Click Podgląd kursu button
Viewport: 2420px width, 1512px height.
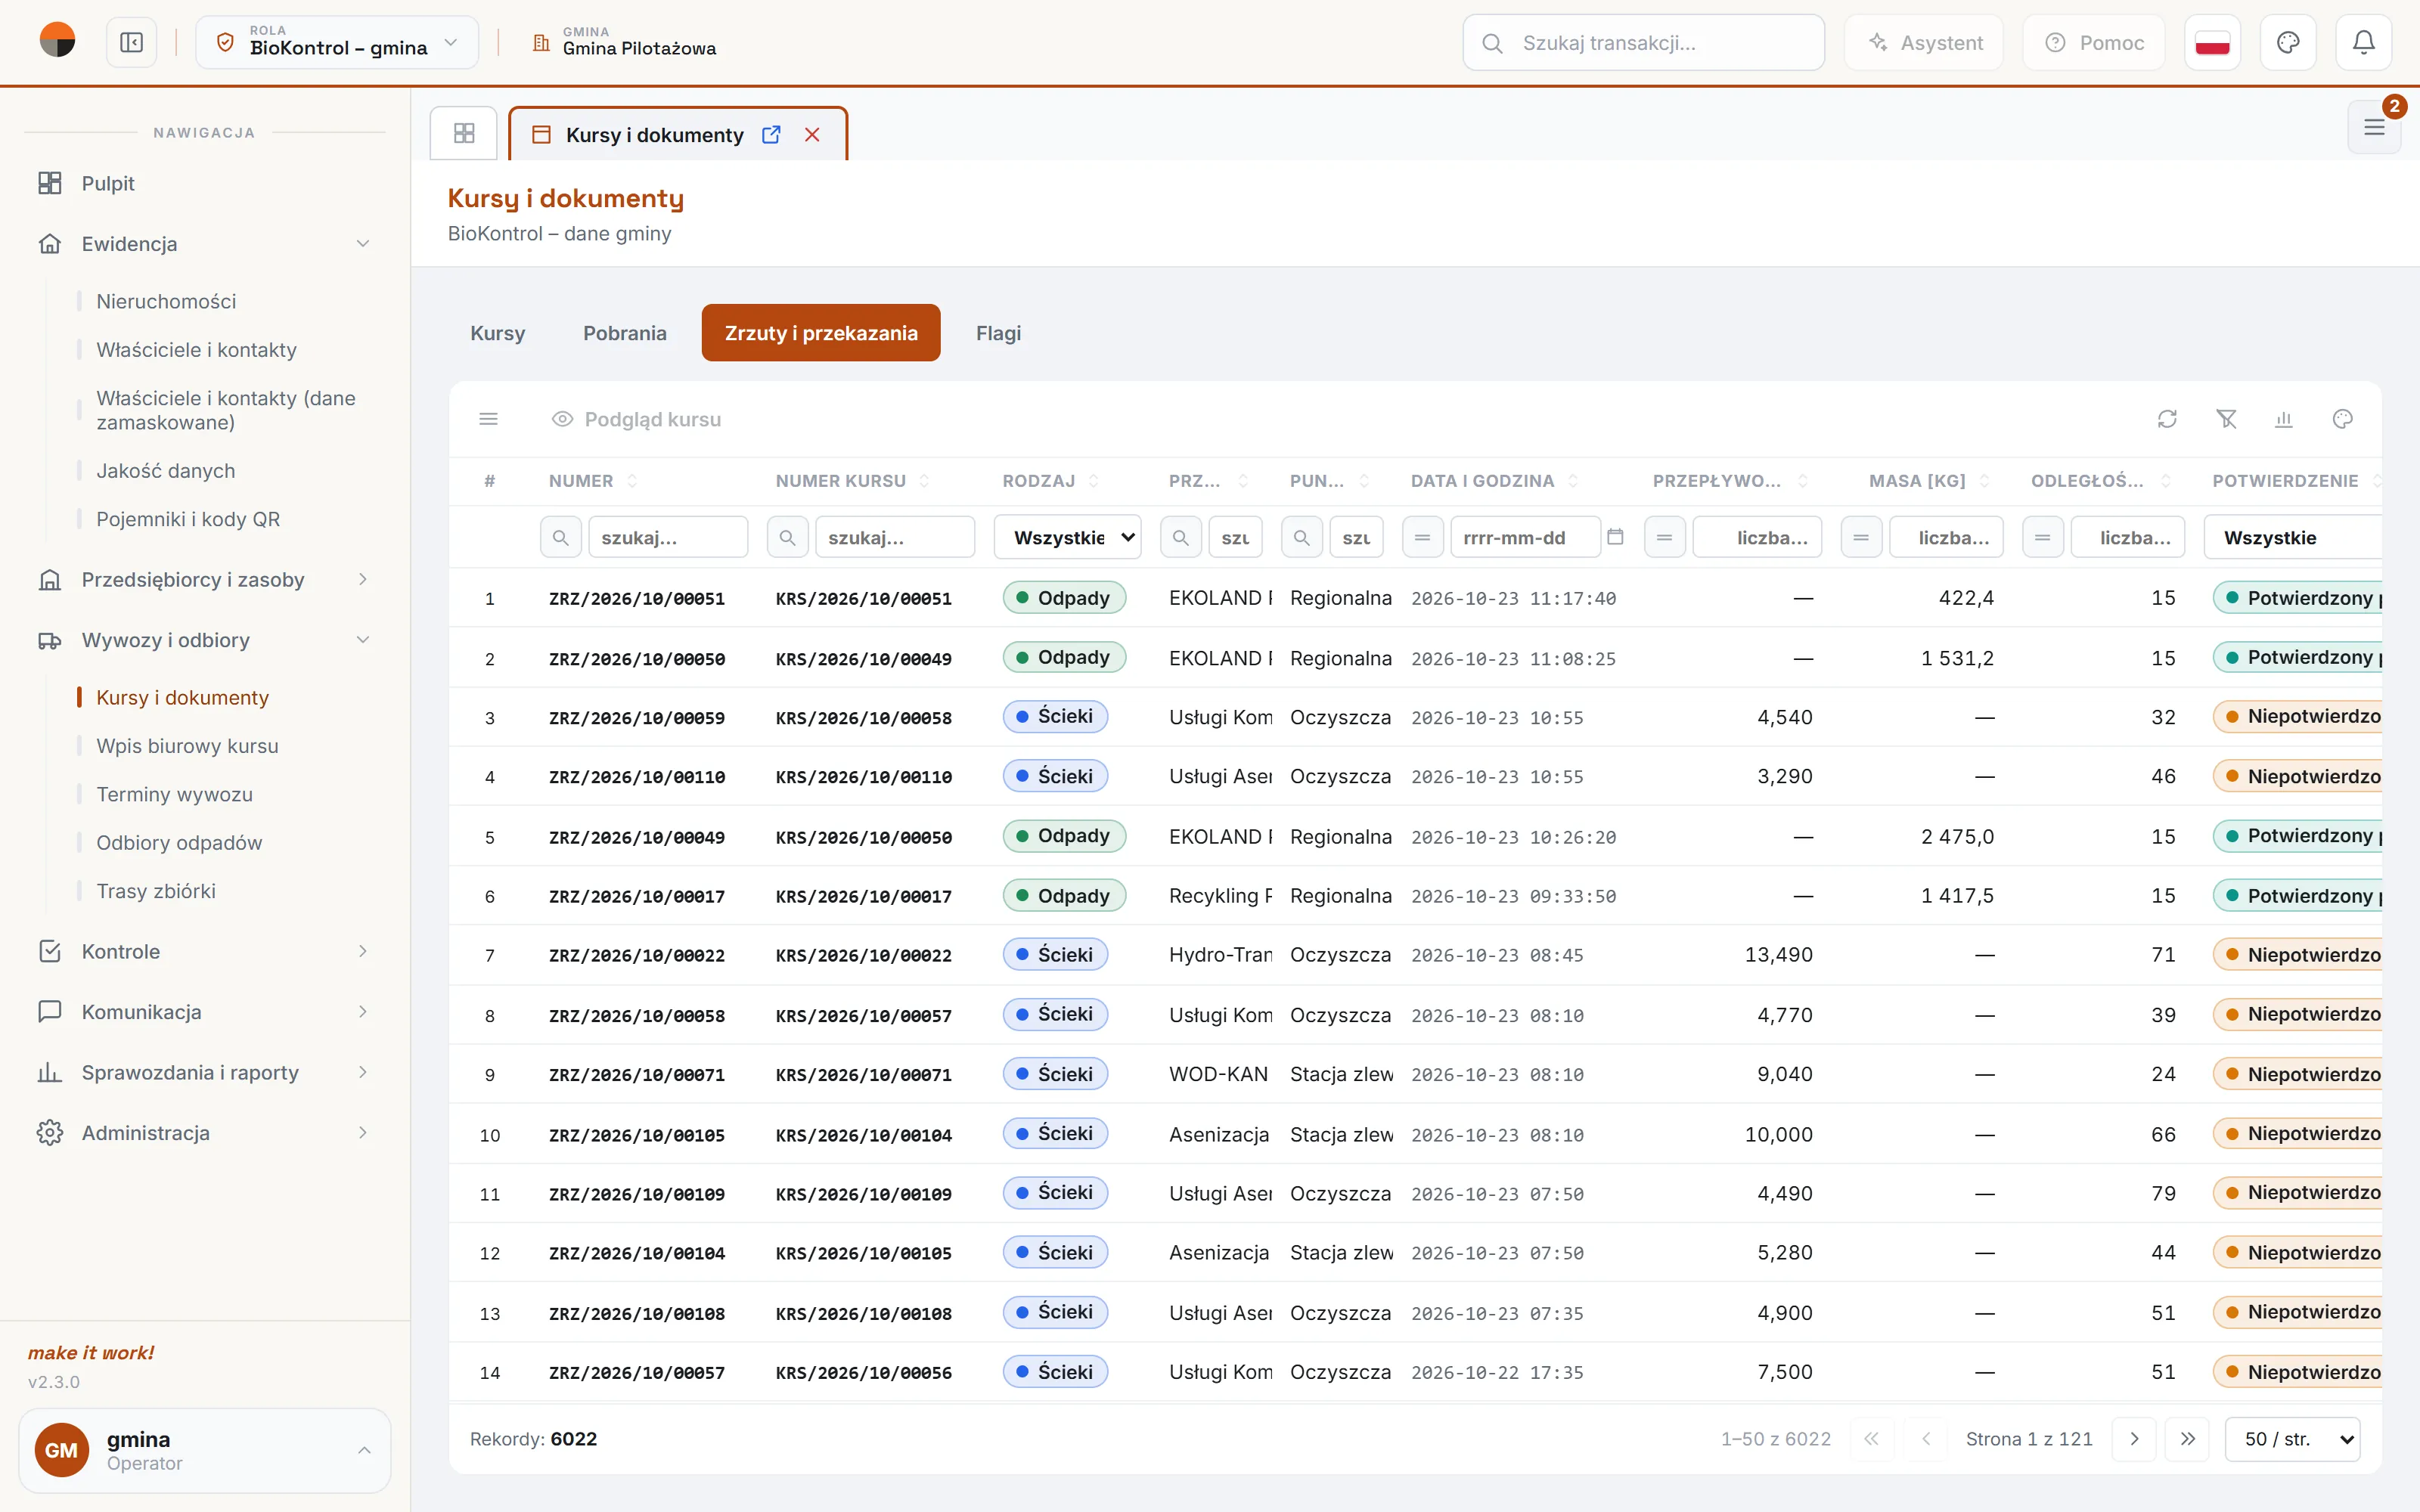click(636, 419)
